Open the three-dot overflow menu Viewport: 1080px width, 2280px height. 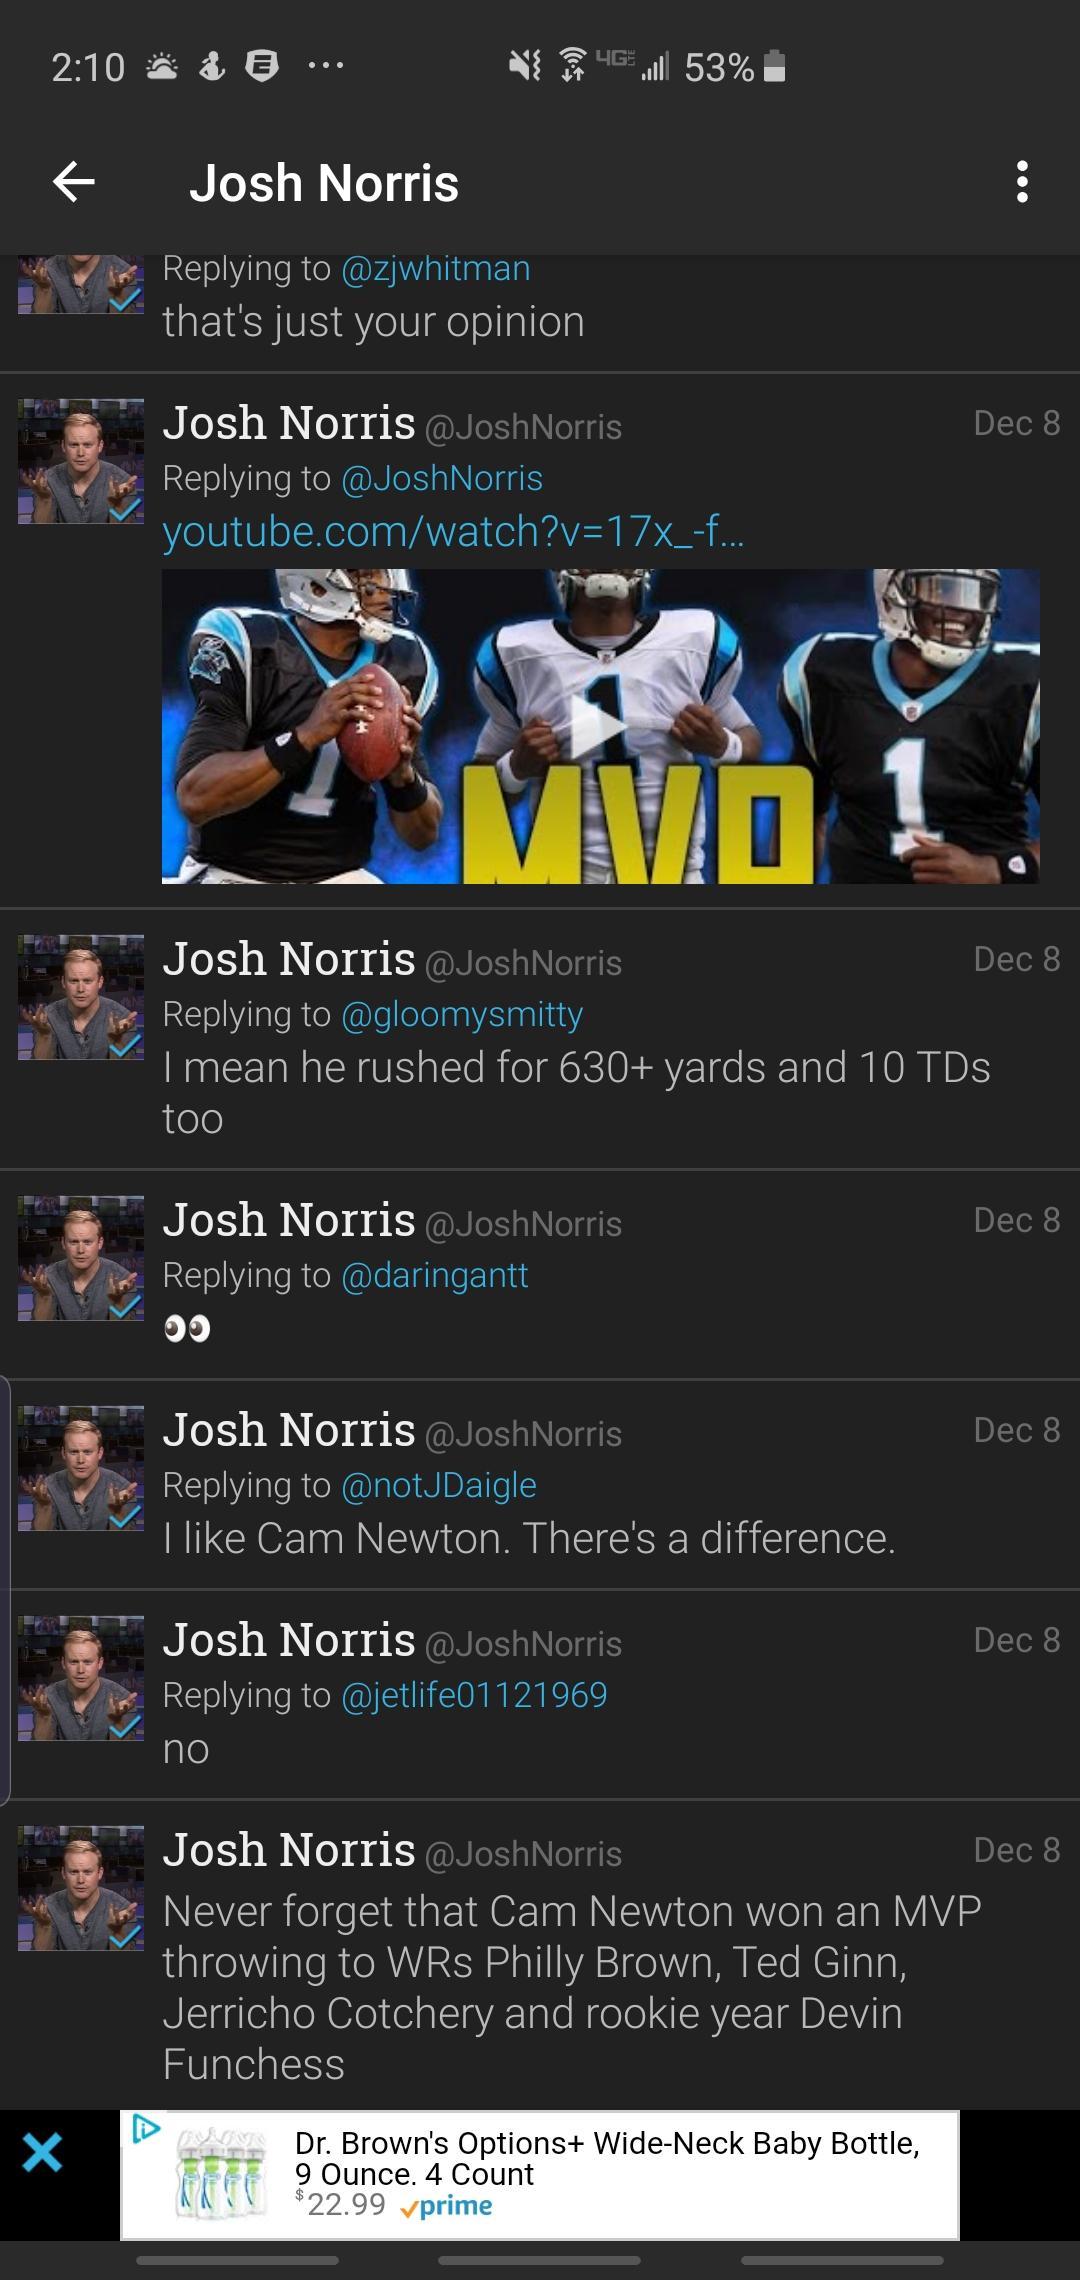(1021, 182)
